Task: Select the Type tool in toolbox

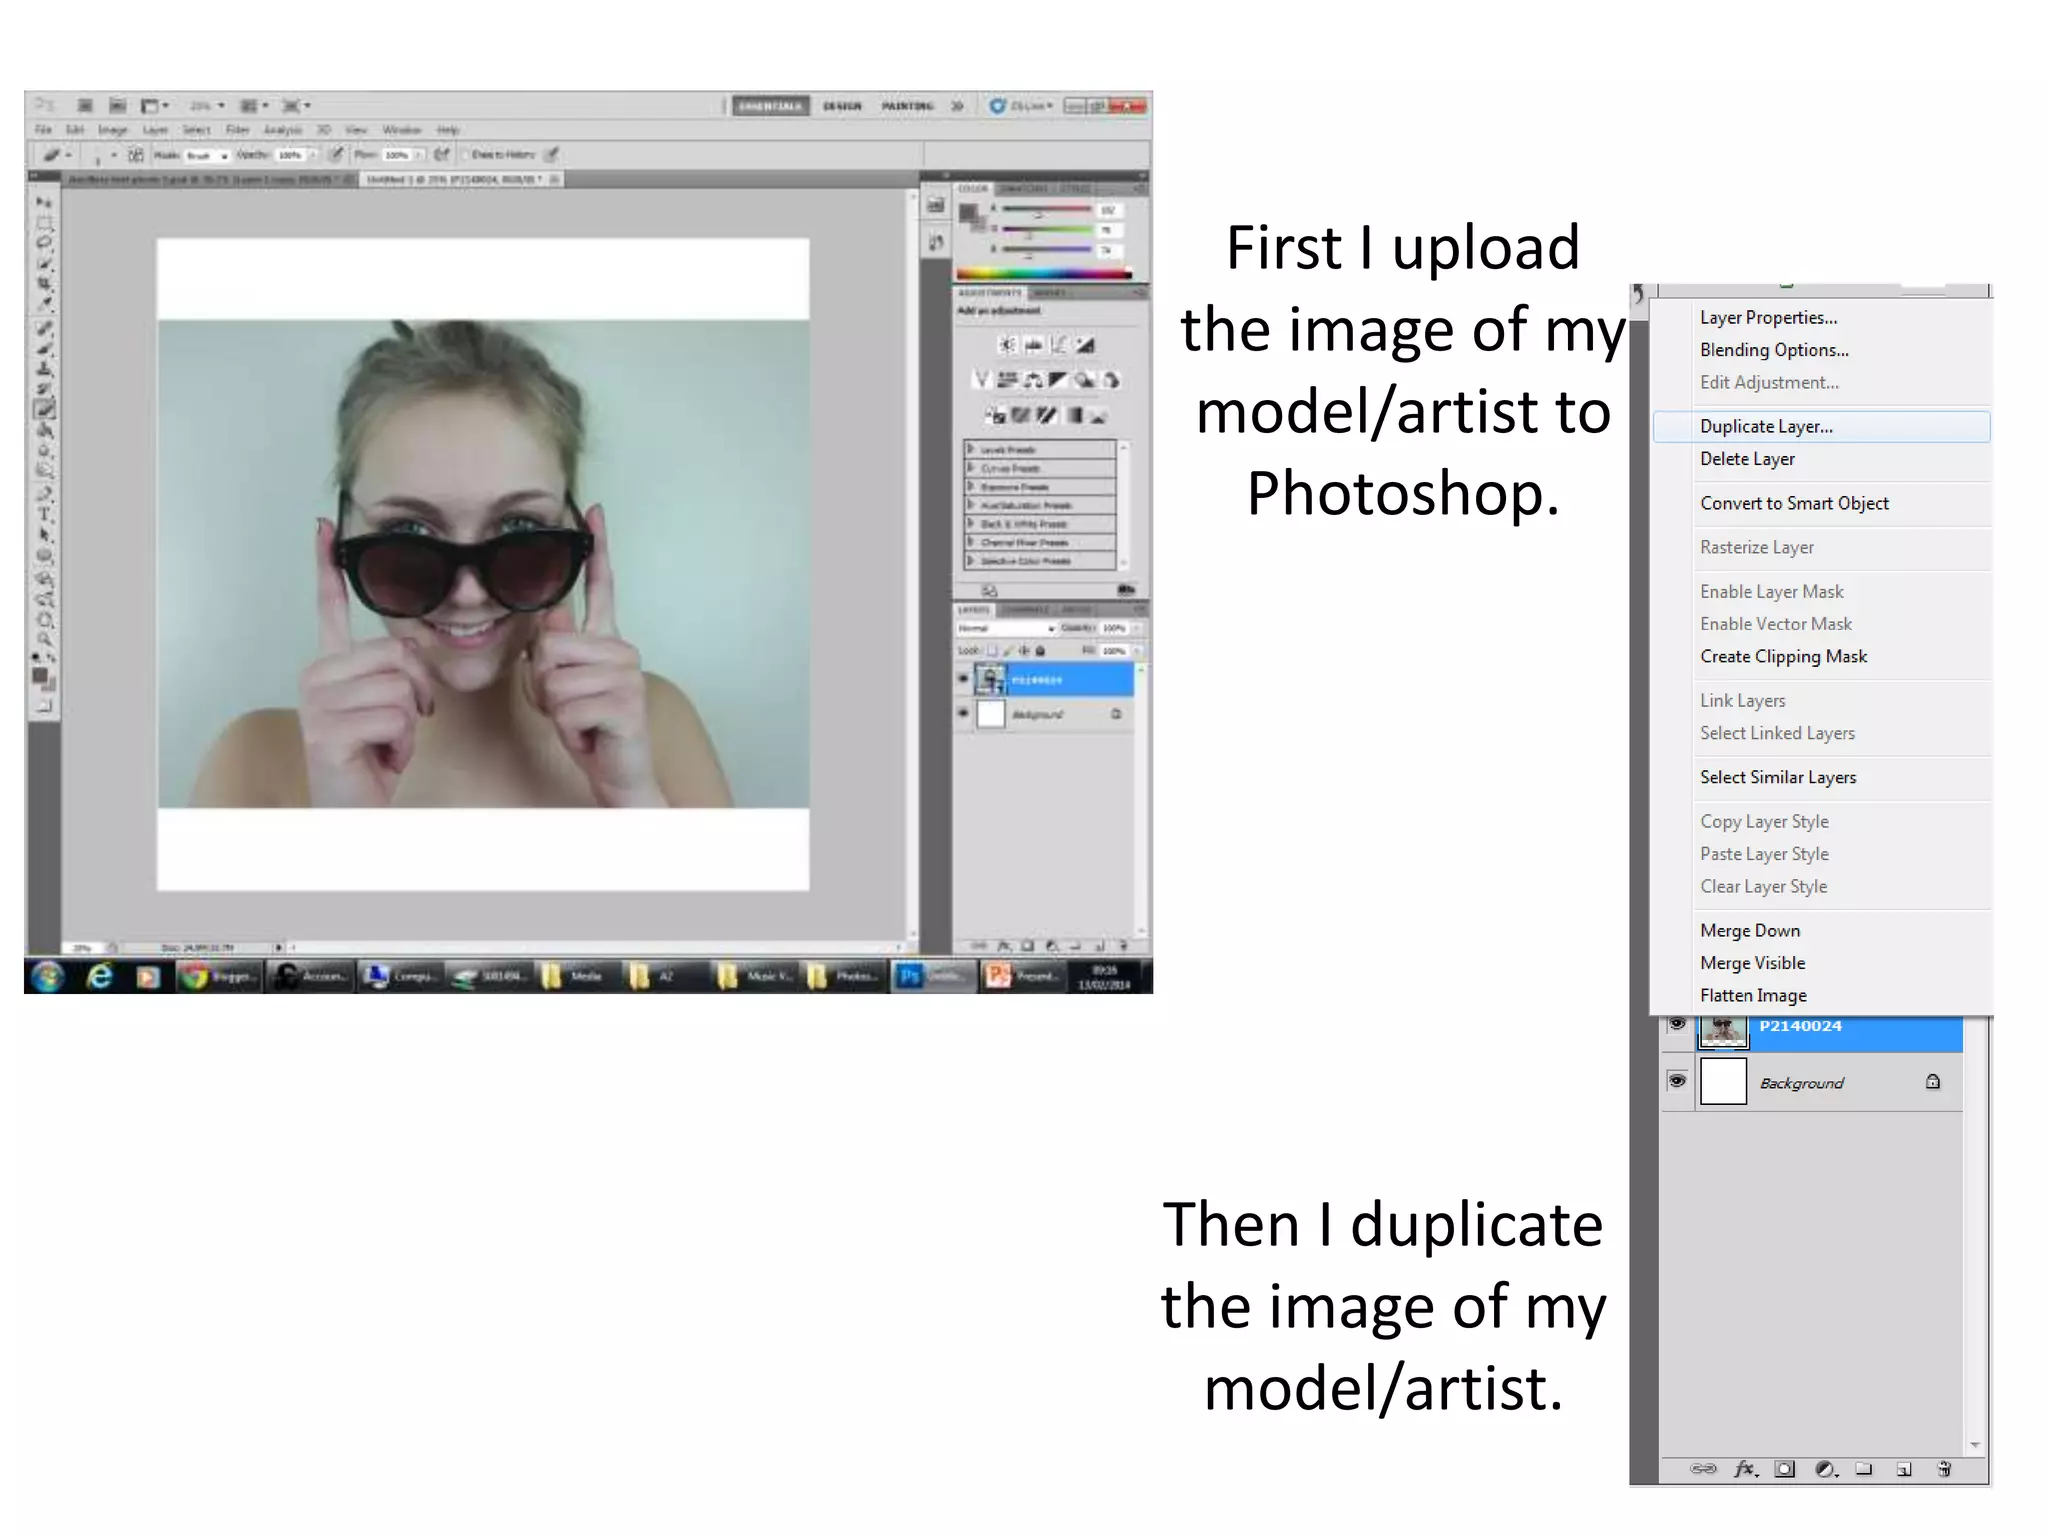Action: click(x=44, y=514)
